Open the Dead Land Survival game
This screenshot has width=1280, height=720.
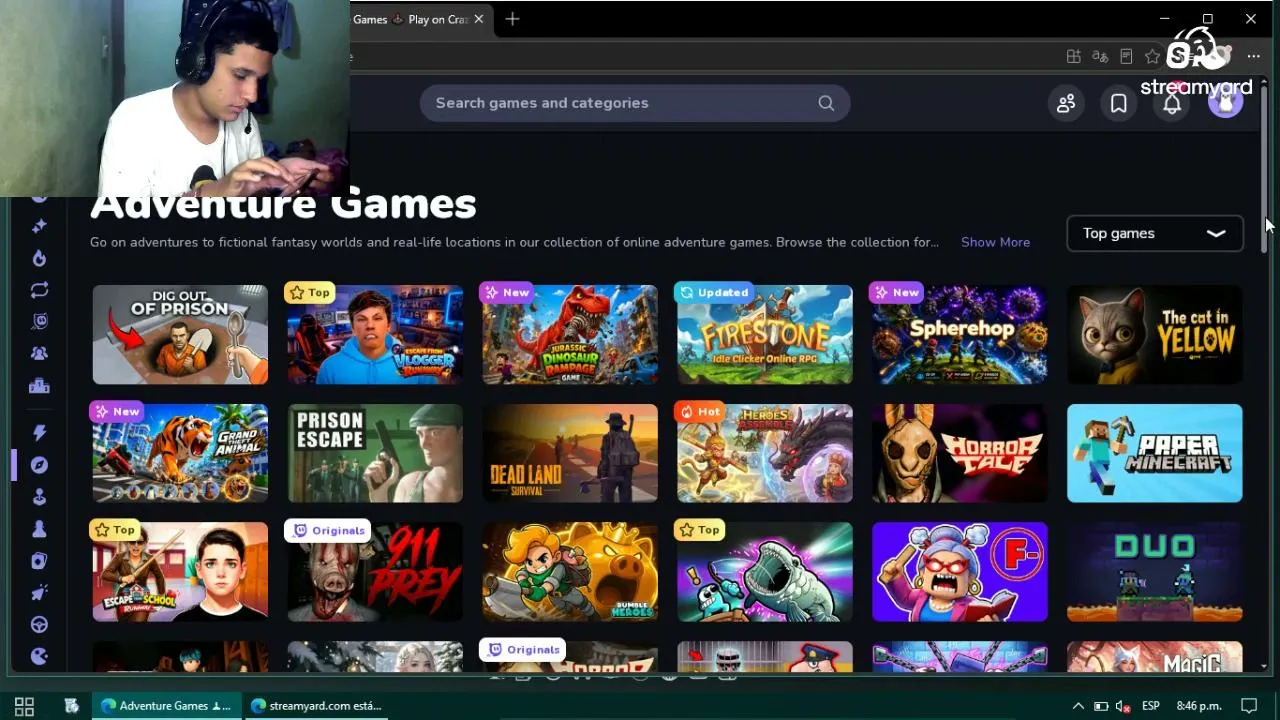[x=570, y=453]
